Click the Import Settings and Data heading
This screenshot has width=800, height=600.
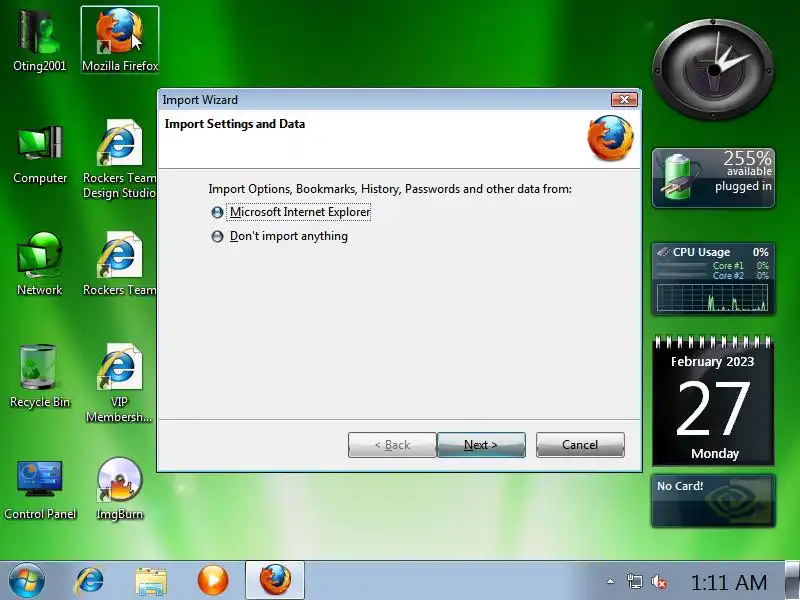pyautogui.click(x=235, y=124)
